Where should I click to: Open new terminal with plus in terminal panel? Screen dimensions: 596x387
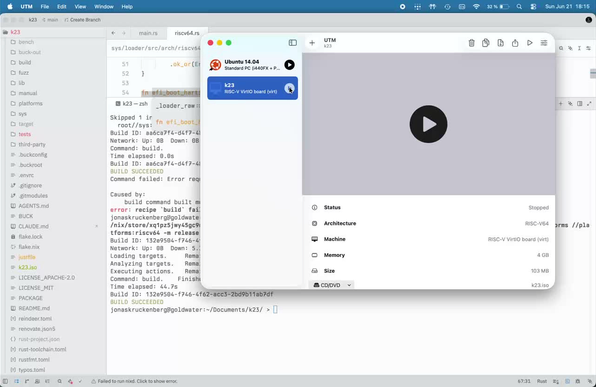pos(560,103)
